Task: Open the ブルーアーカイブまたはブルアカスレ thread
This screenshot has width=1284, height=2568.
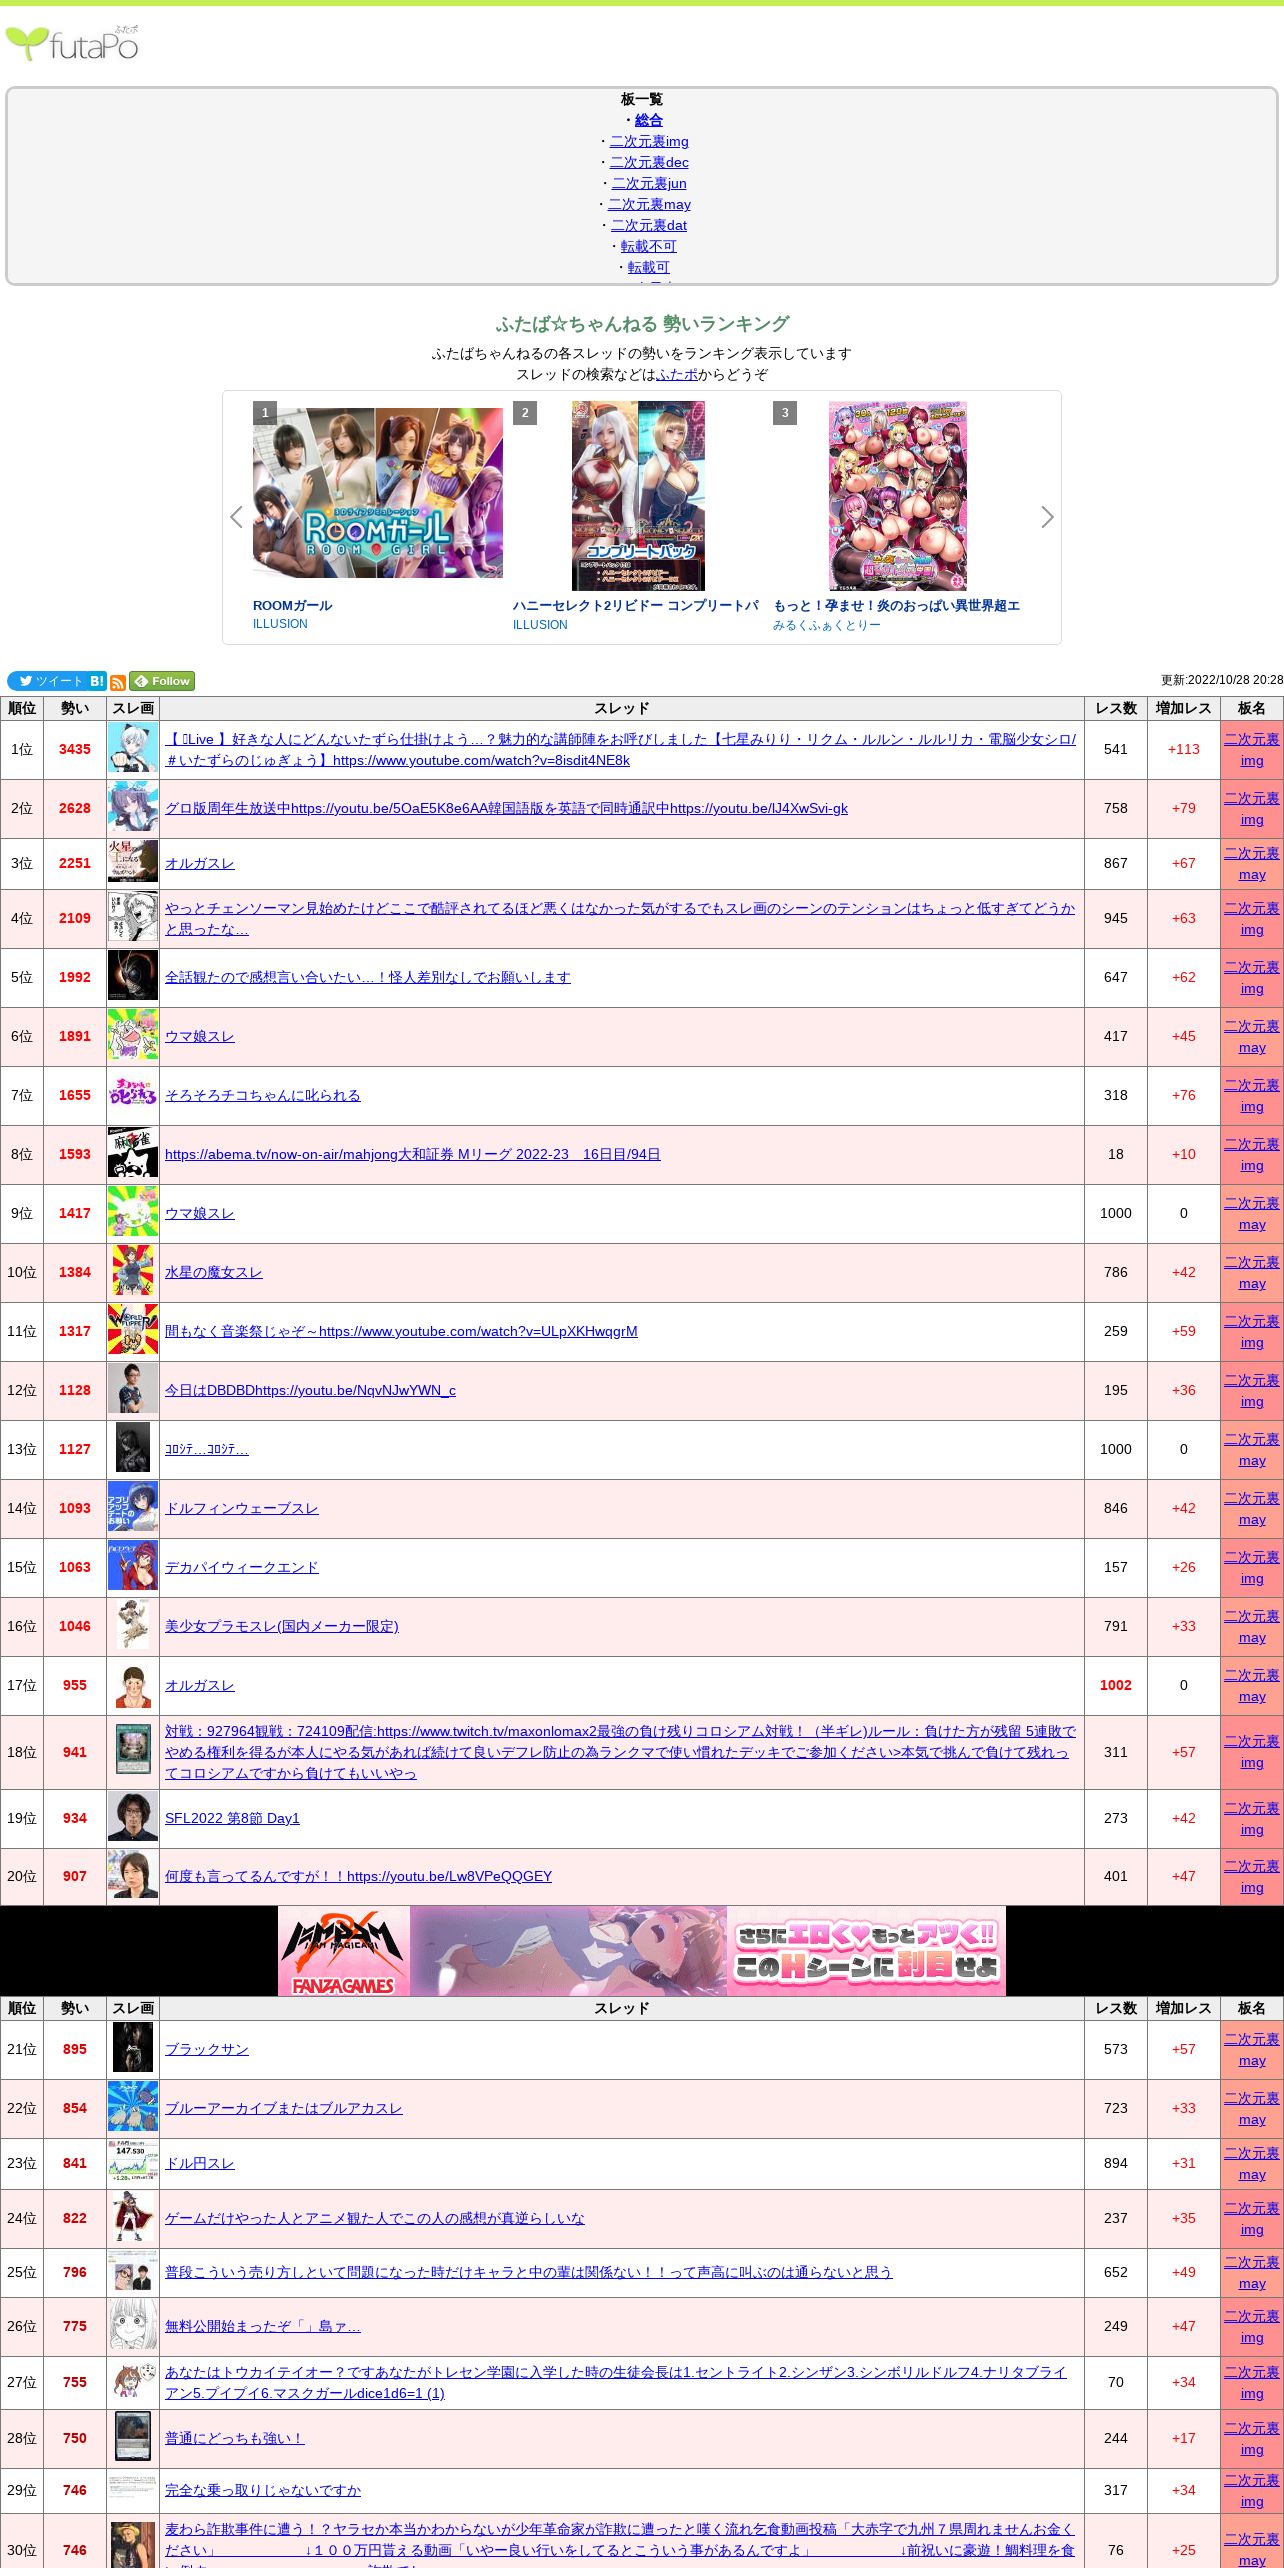Action: tap(283, 2108)
